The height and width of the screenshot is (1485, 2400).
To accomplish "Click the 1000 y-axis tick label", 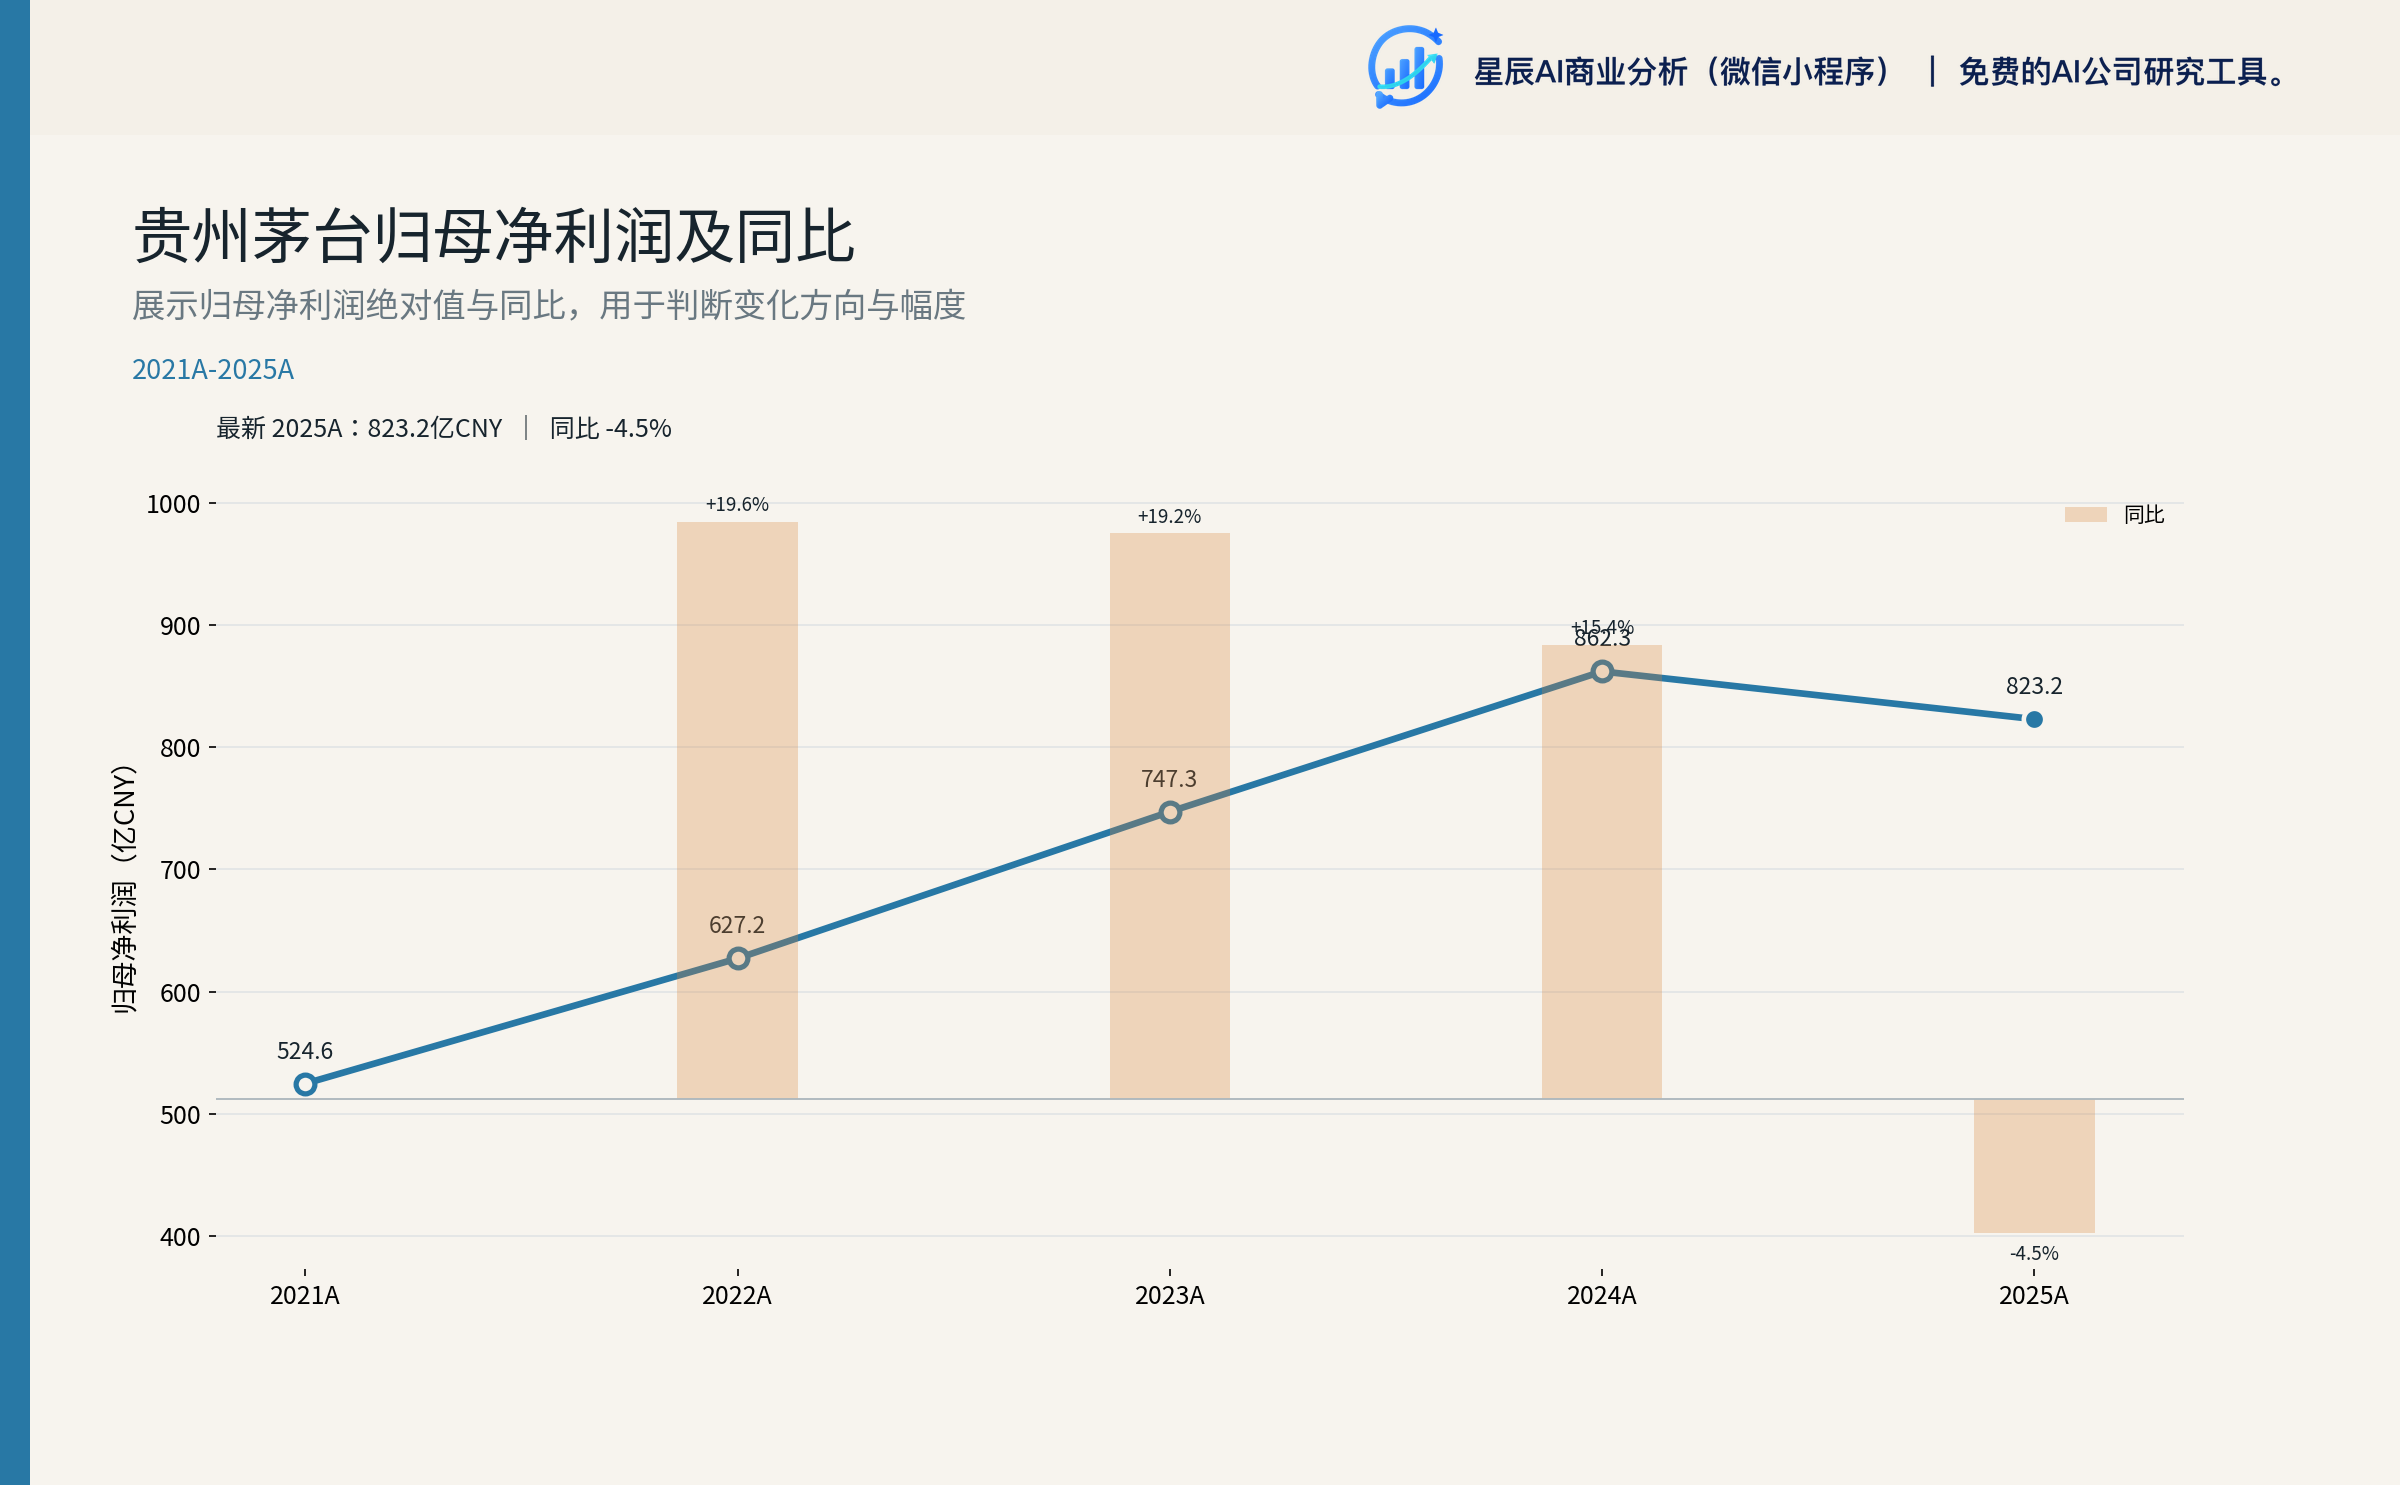I will pos(173,504).
